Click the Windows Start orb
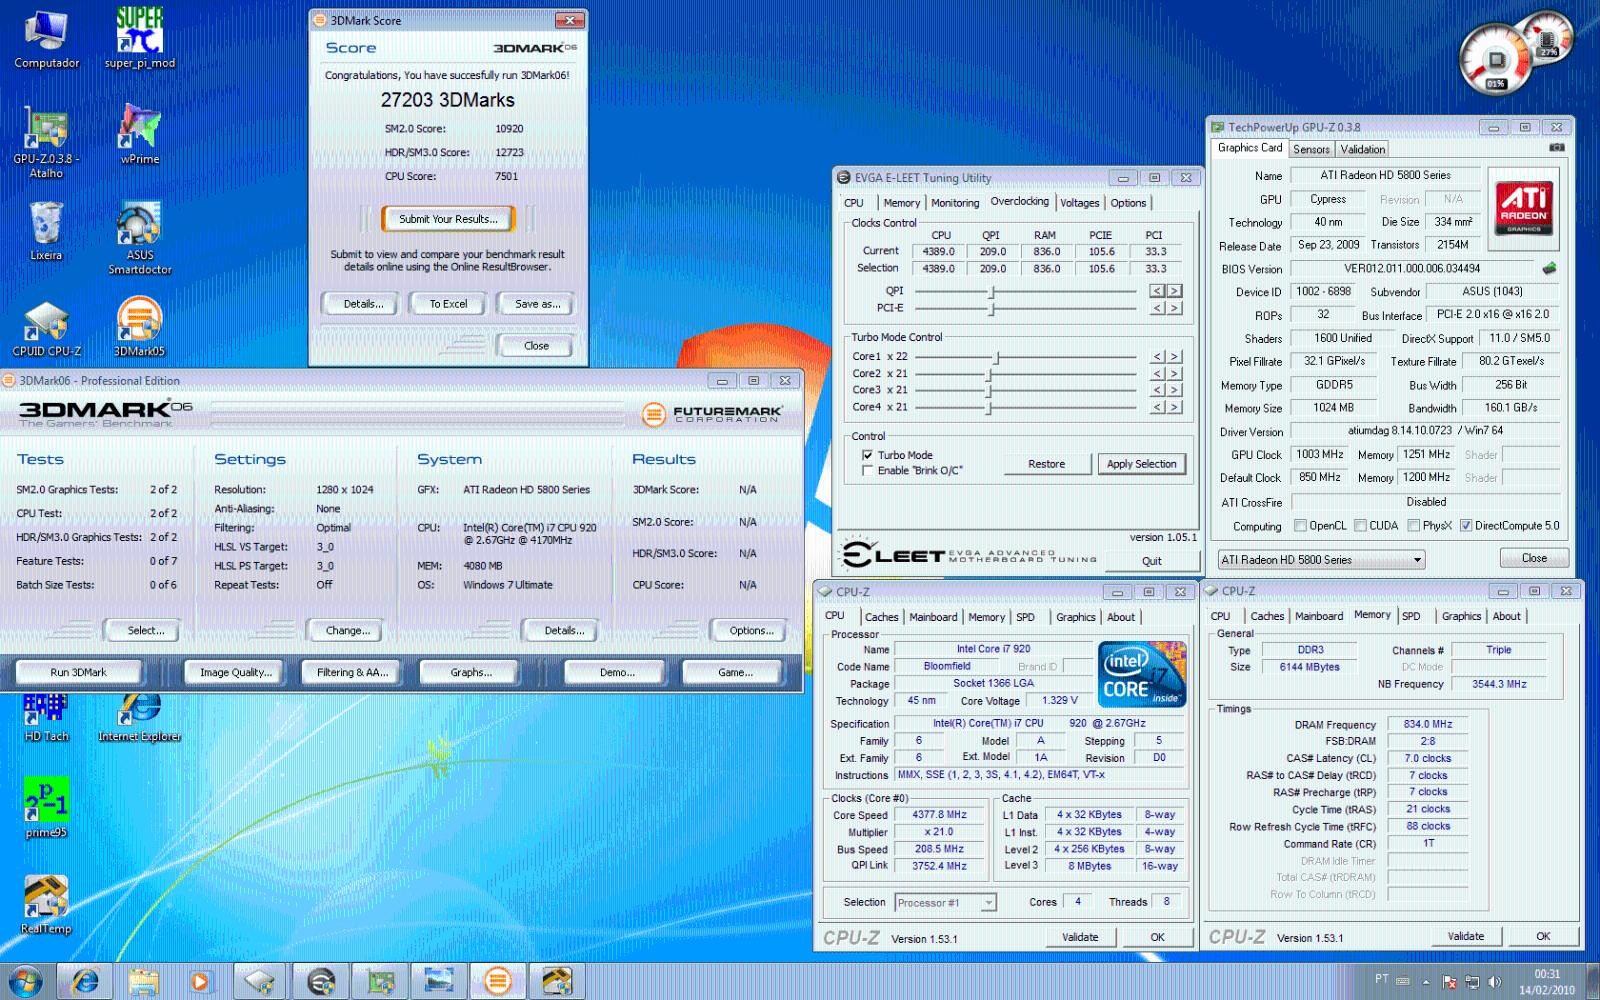Viewport: 1600px width, 1000px height. click(x=25, y=981)
